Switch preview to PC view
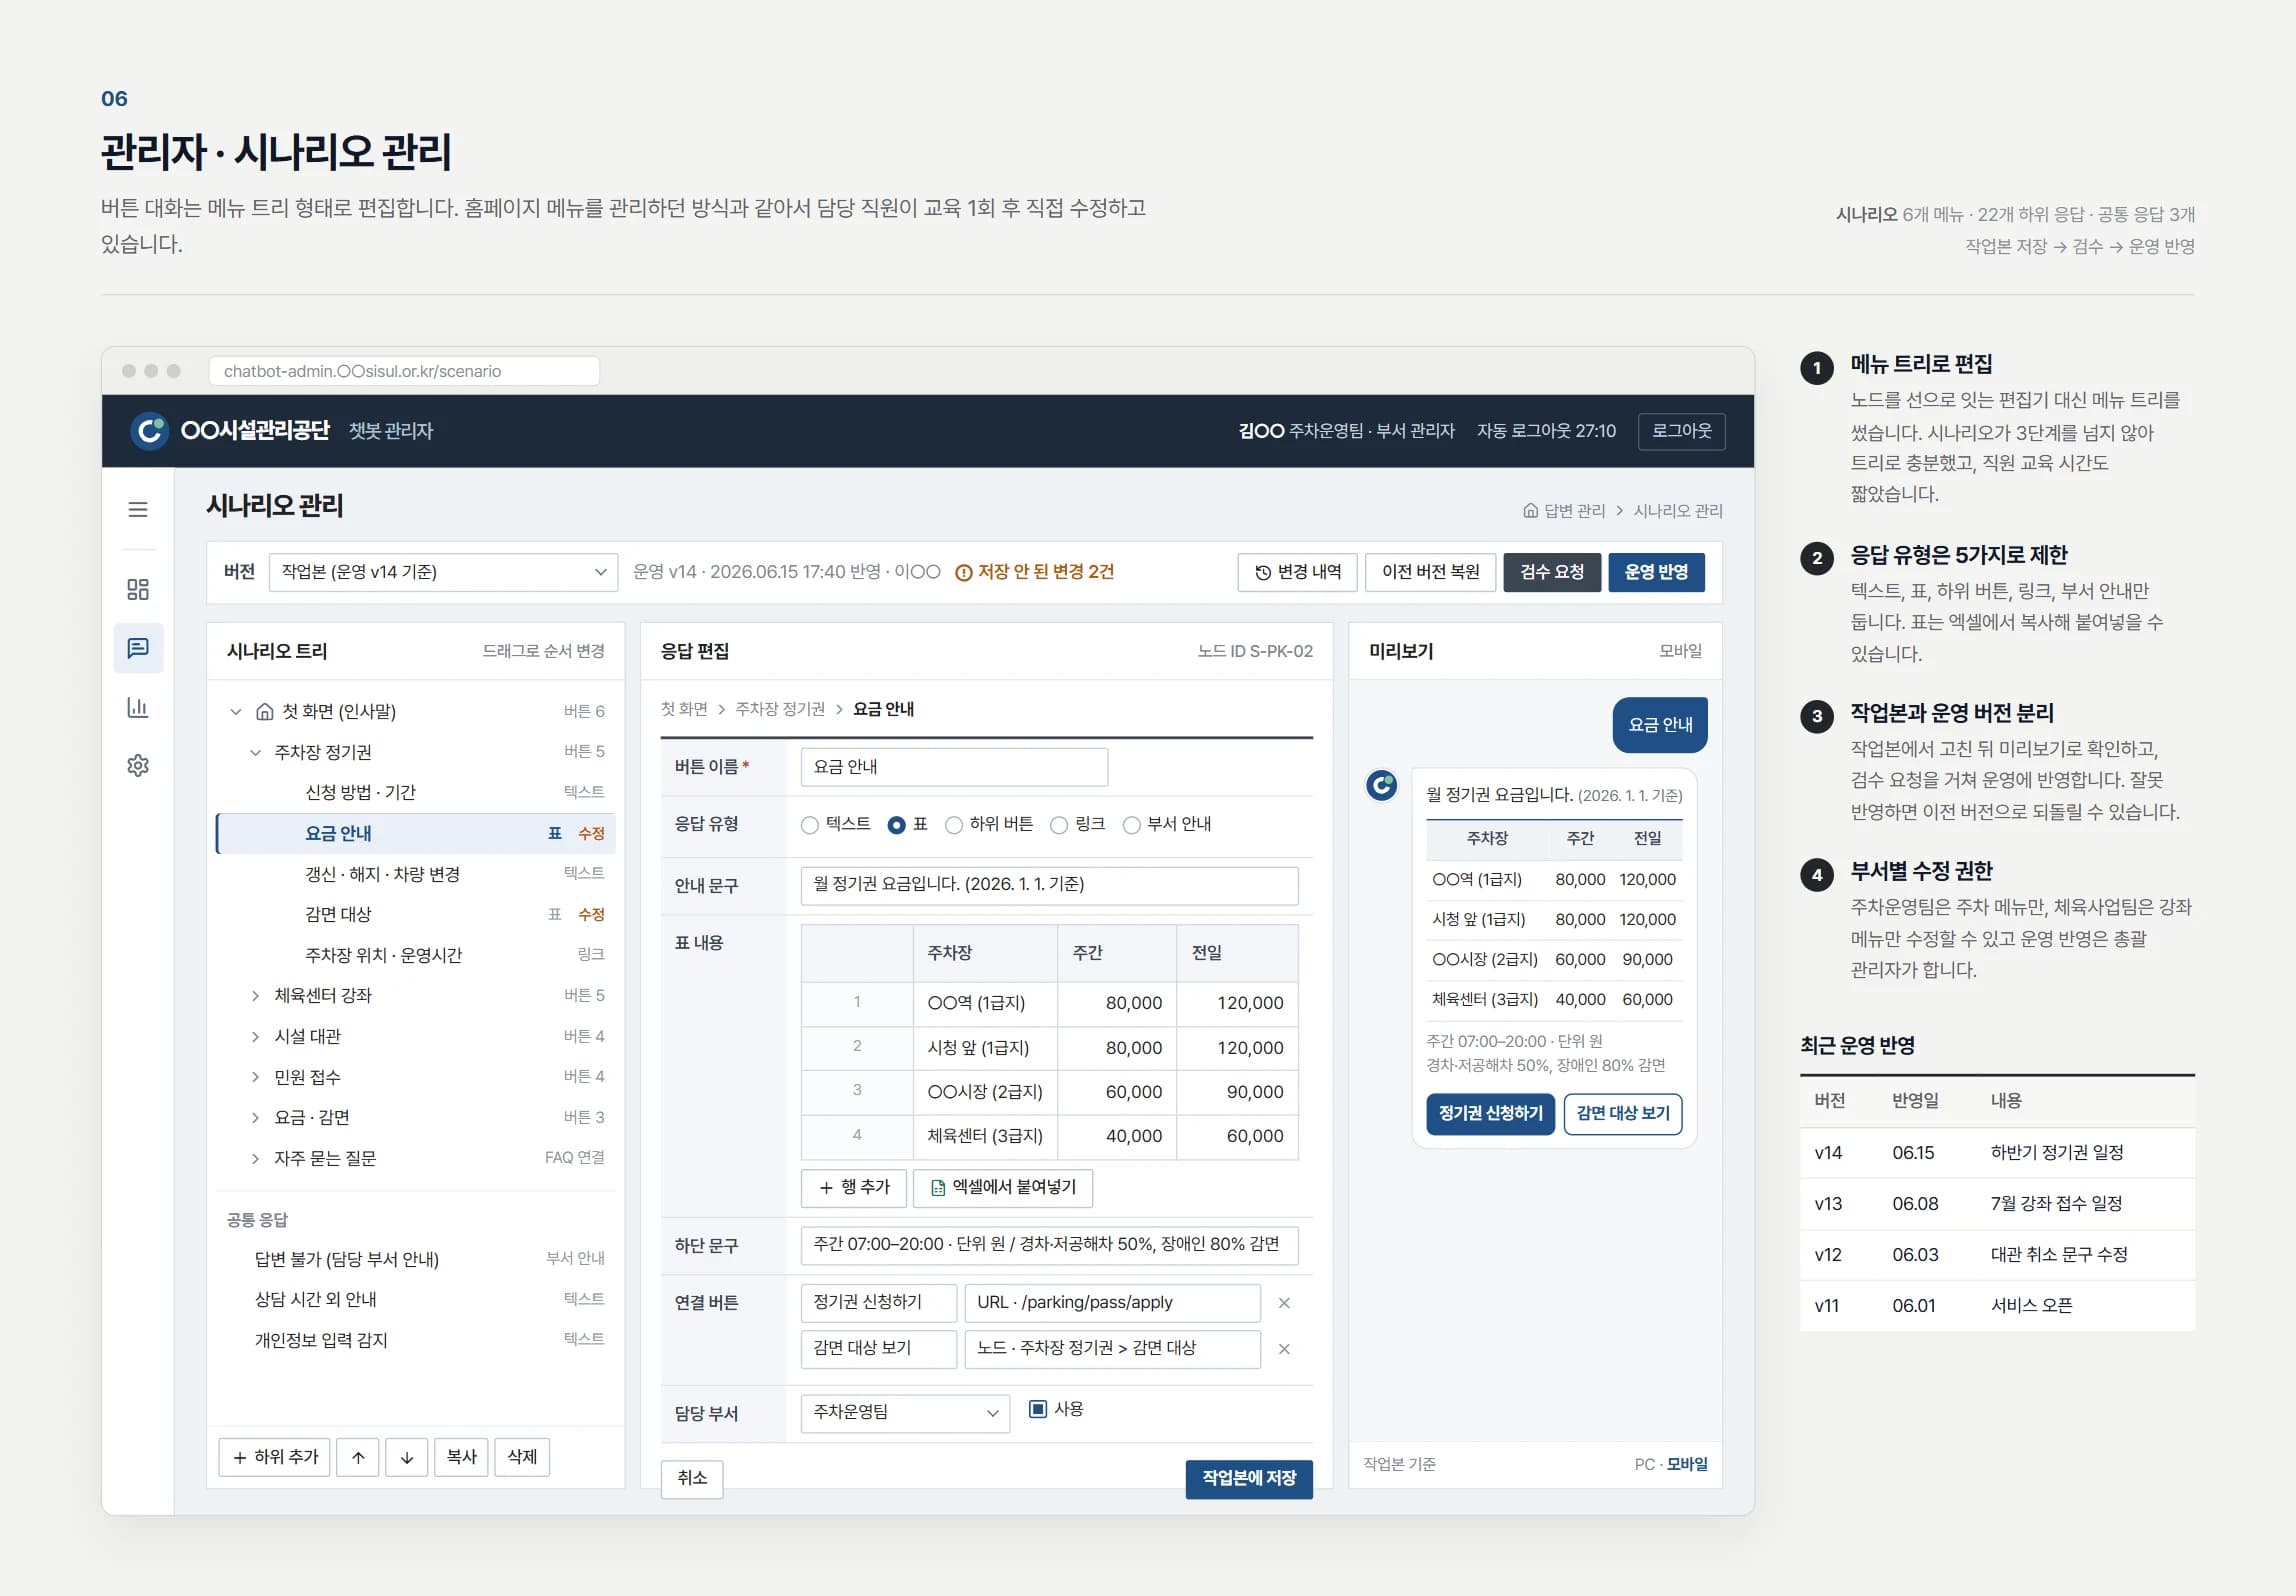 (1644, 1464)
